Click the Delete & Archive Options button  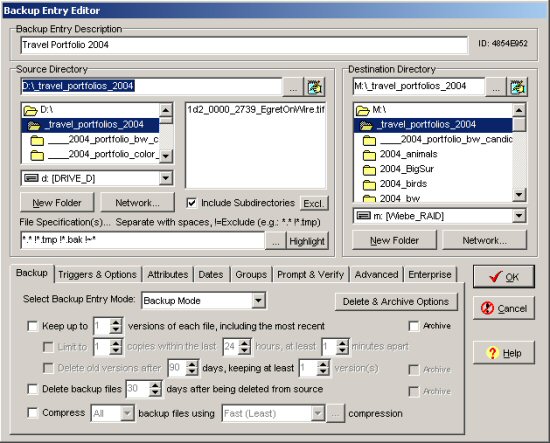(396, 302)
